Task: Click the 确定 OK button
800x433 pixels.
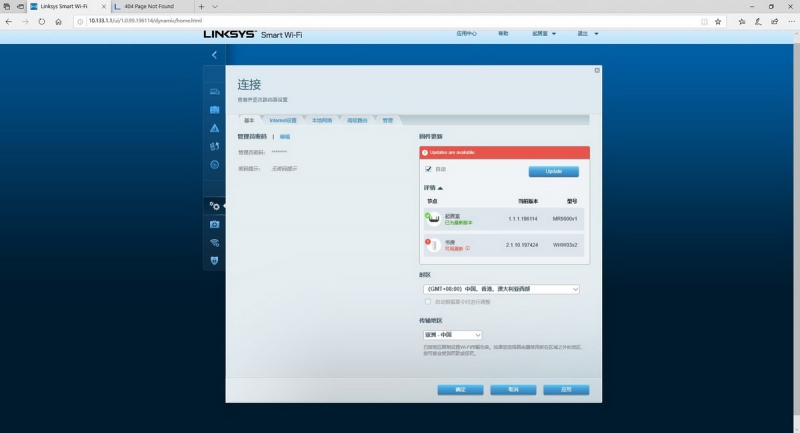Action: (x=460, y=390)
